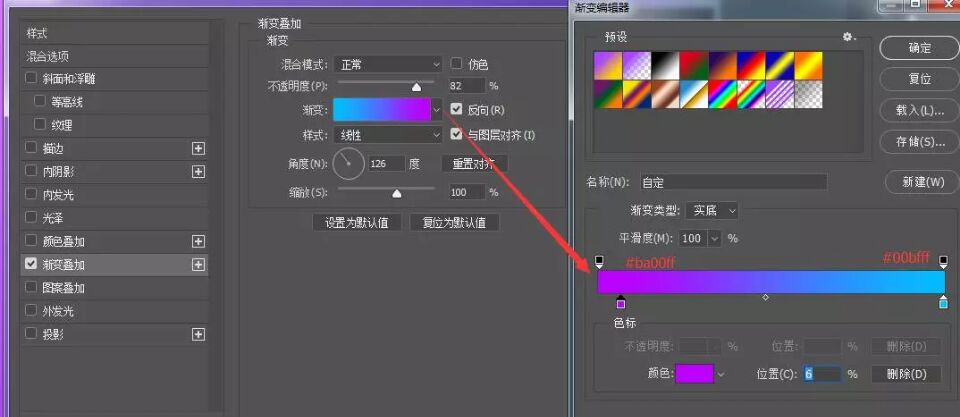Choose the violet-green-orange gradient preset

click(x=608, y=94)
